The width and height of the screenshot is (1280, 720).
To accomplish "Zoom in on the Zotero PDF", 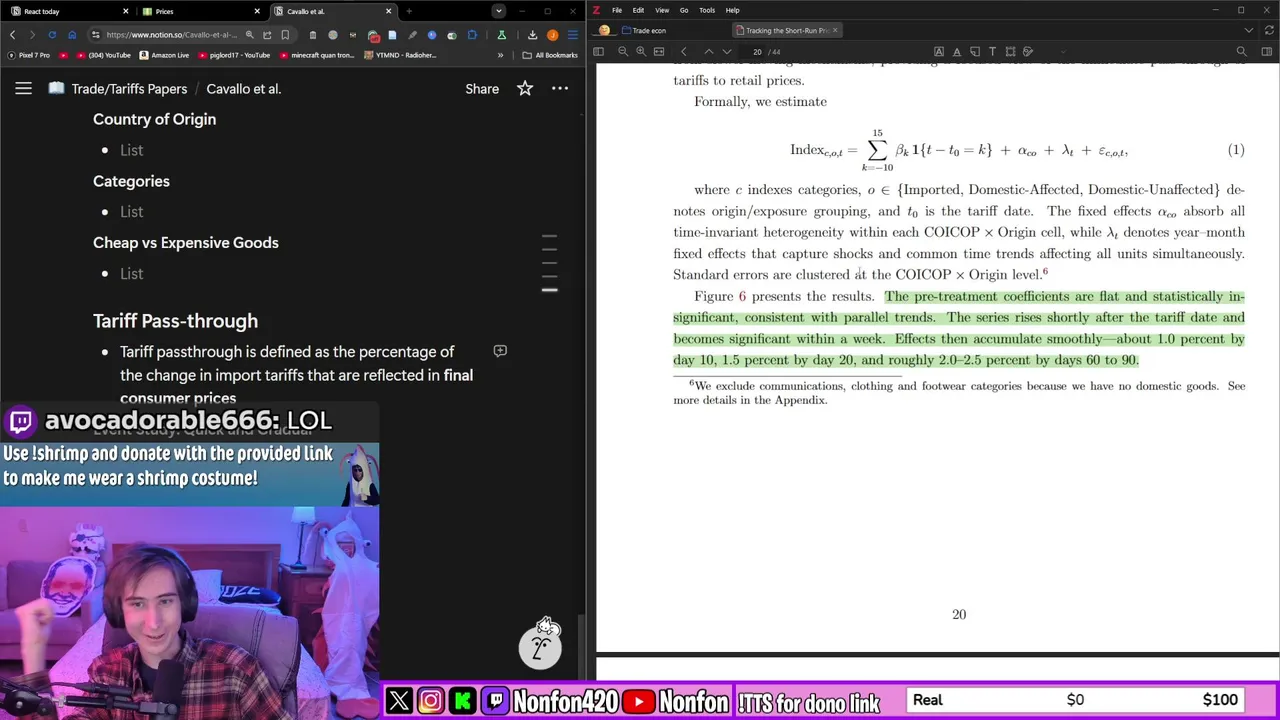I will pyautogui.click(x=641, y=51).
